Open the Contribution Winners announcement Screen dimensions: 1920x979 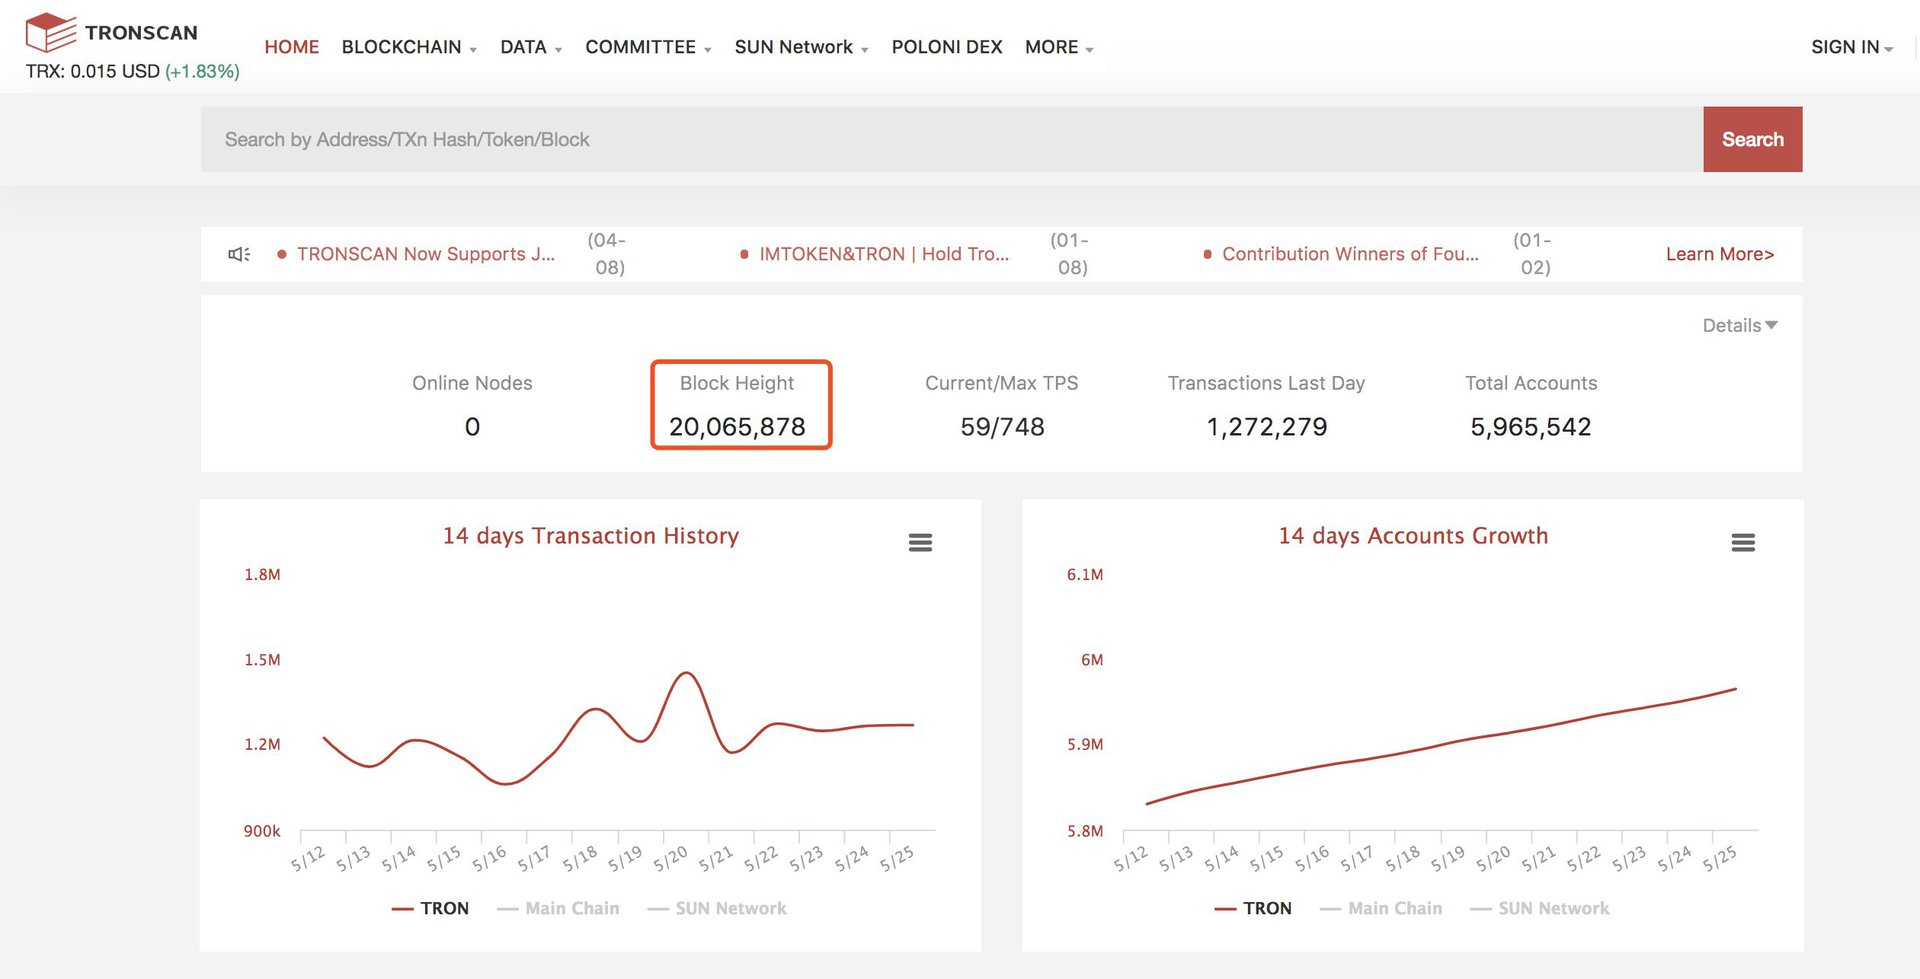(x=1350, y=254)
